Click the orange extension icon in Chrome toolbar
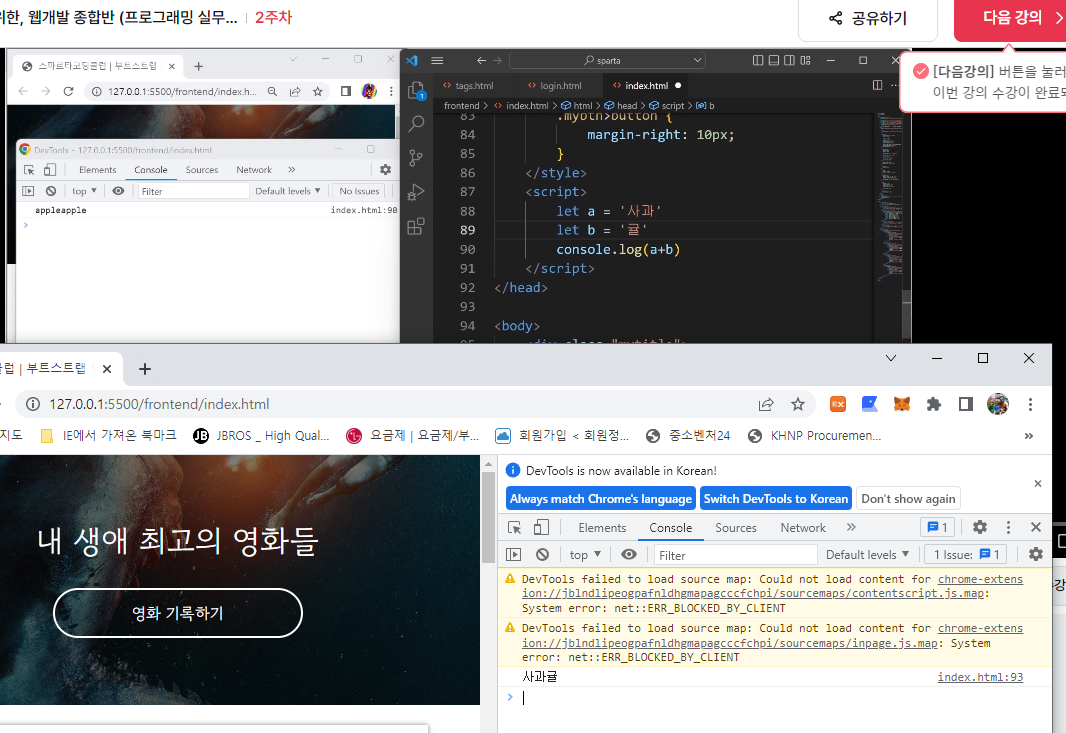Screen dimensions: 1066x733 pyautogui.click(x=838, y=404)
